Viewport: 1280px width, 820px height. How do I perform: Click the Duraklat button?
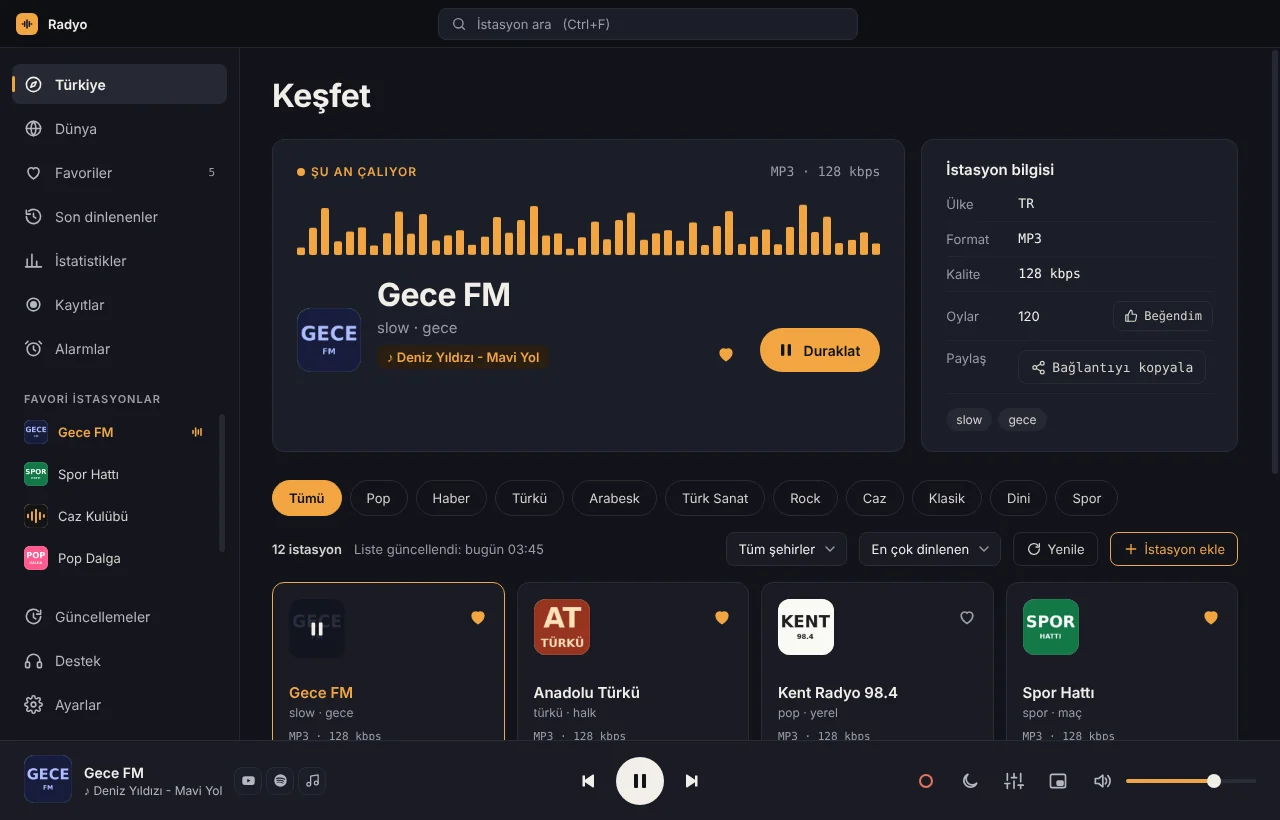[x=820, y=350]
